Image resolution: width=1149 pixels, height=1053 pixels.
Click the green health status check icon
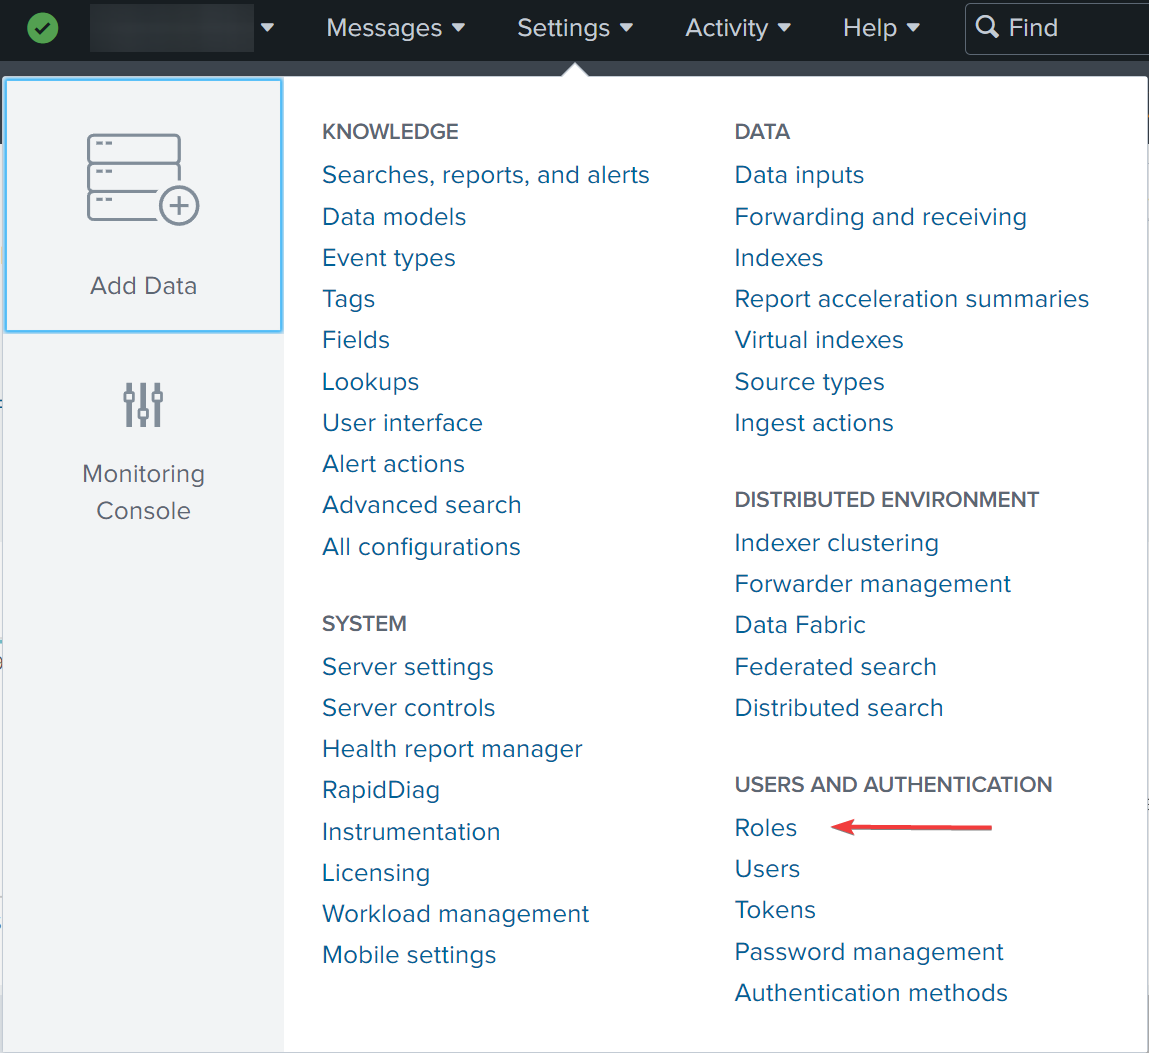click(x=42, y=28)
